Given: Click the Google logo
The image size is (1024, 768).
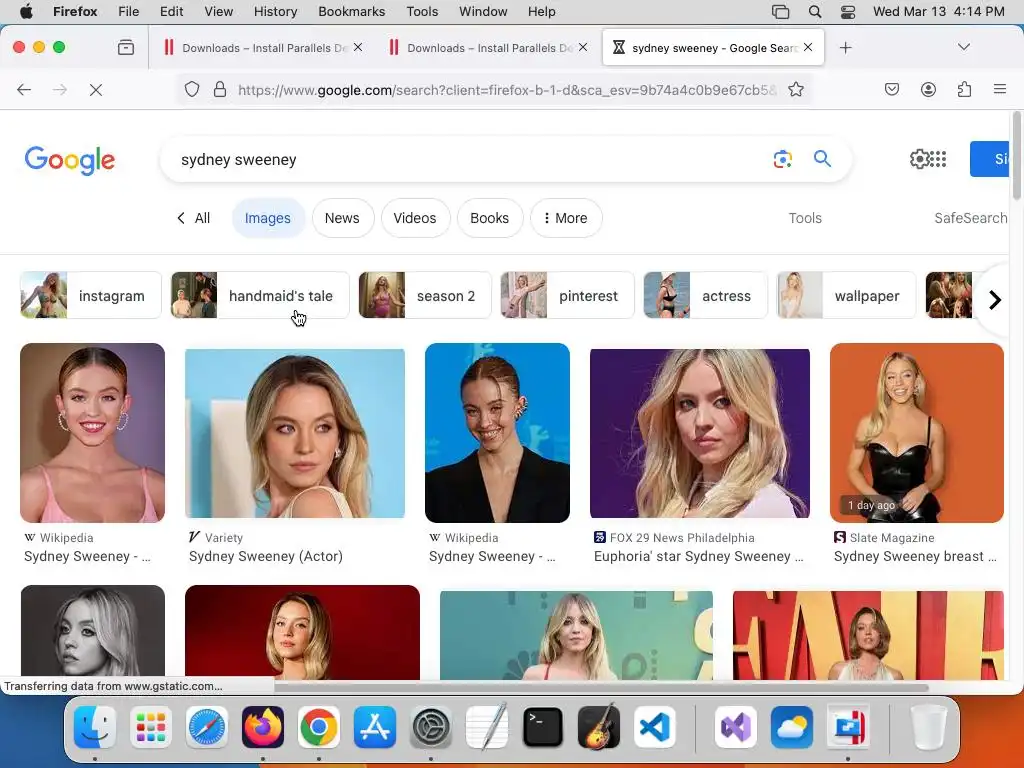Looking at the screenshot, I should tap(70, 160).
